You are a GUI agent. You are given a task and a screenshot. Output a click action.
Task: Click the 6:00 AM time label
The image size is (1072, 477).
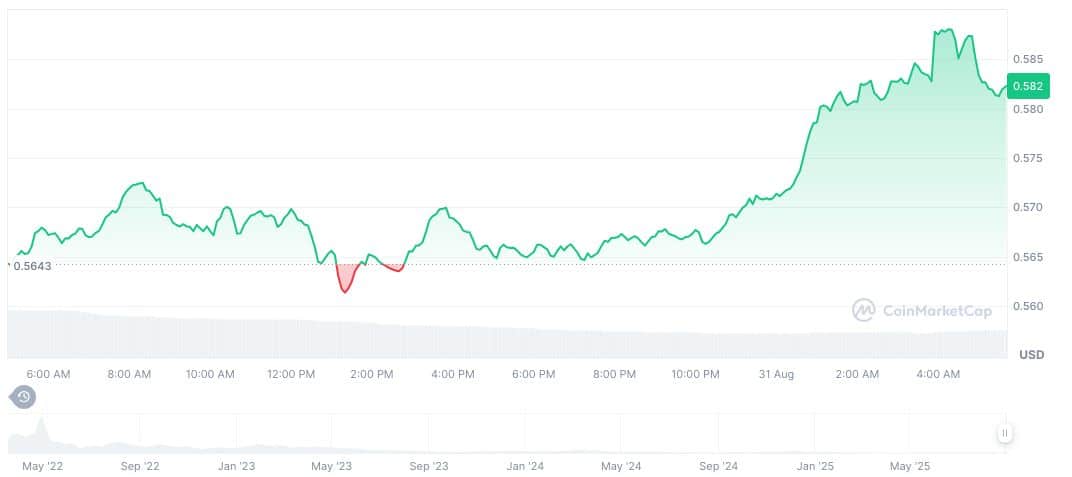(x=48, y=374)
